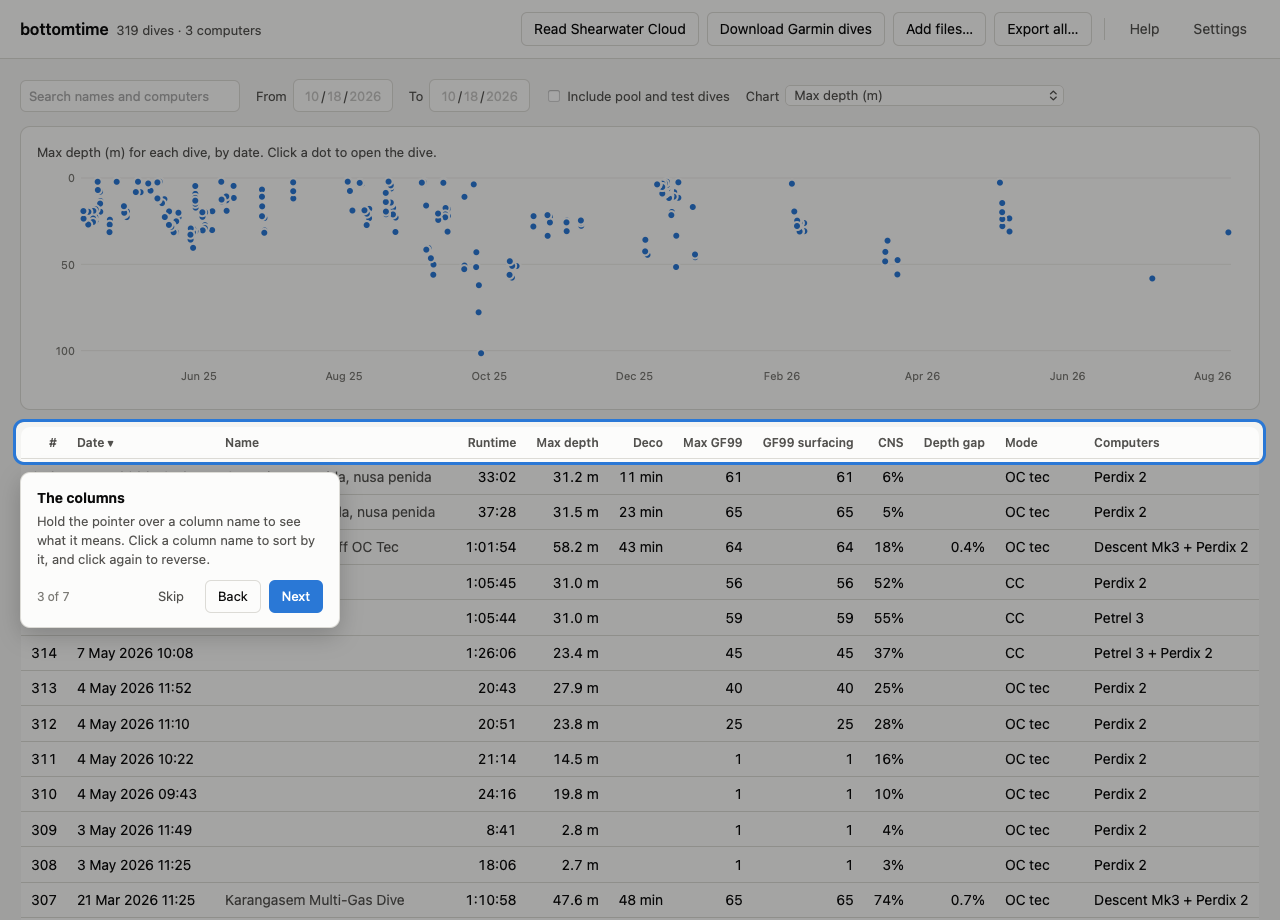Sort by the Name column header
1280x920 pixels.
pyautogui.click(x=242, y=442)
